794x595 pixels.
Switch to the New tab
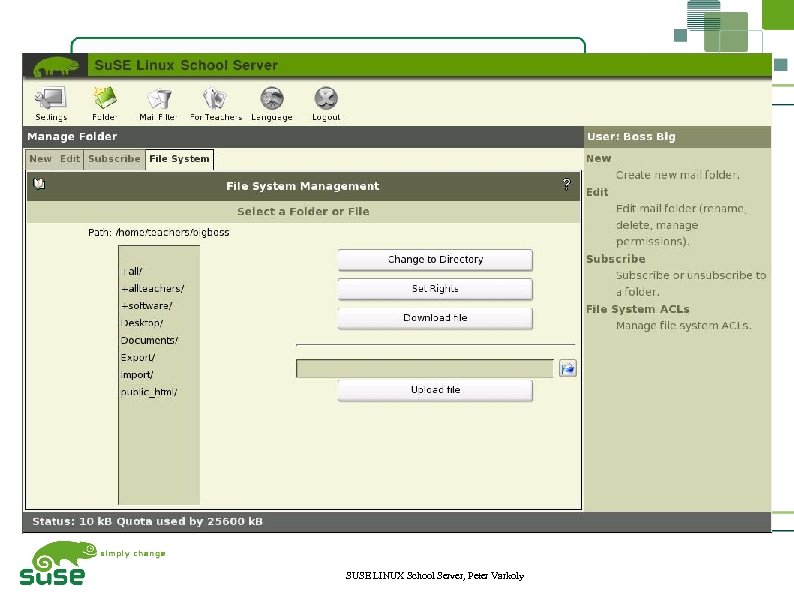tap(41, 158)
